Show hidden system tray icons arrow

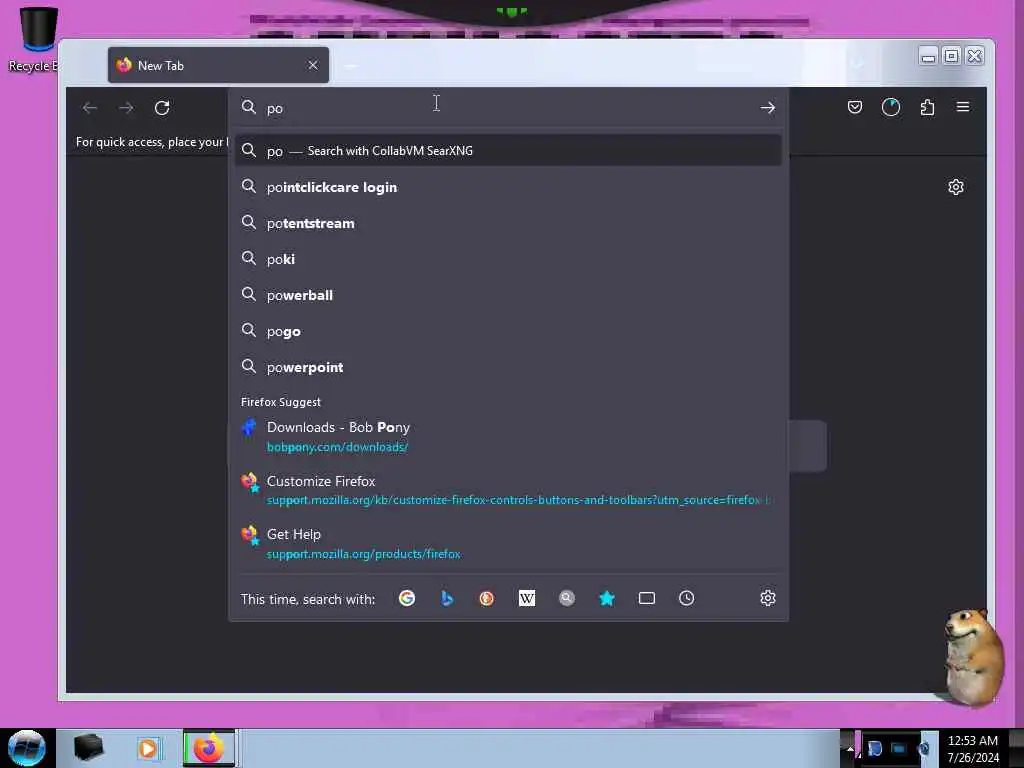pos(850,748)
